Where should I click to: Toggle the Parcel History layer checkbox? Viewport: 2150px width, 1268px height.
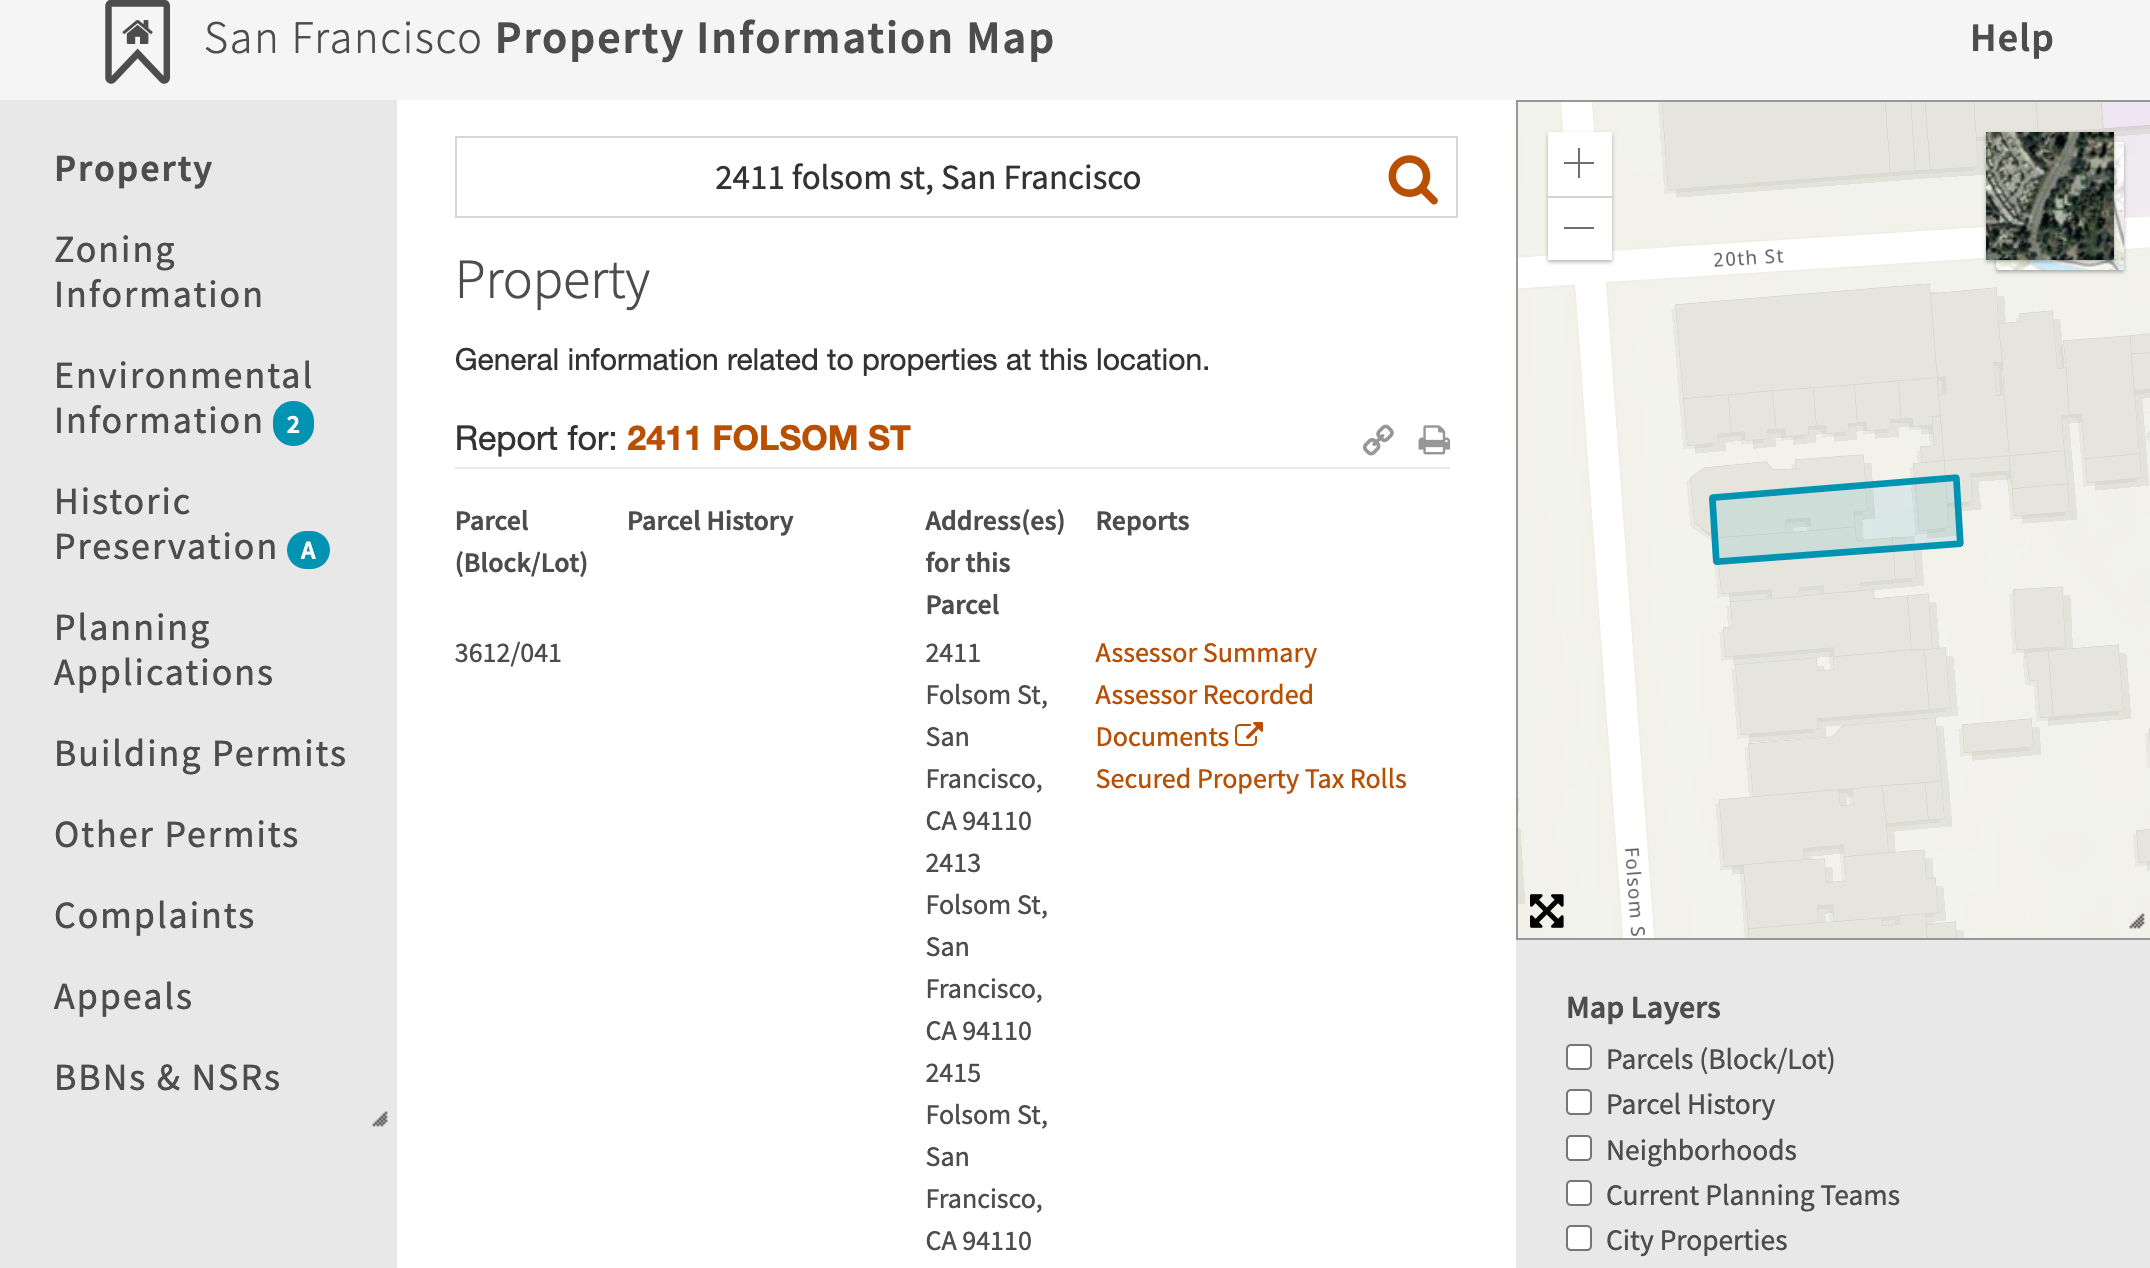coord(1579,1103)
